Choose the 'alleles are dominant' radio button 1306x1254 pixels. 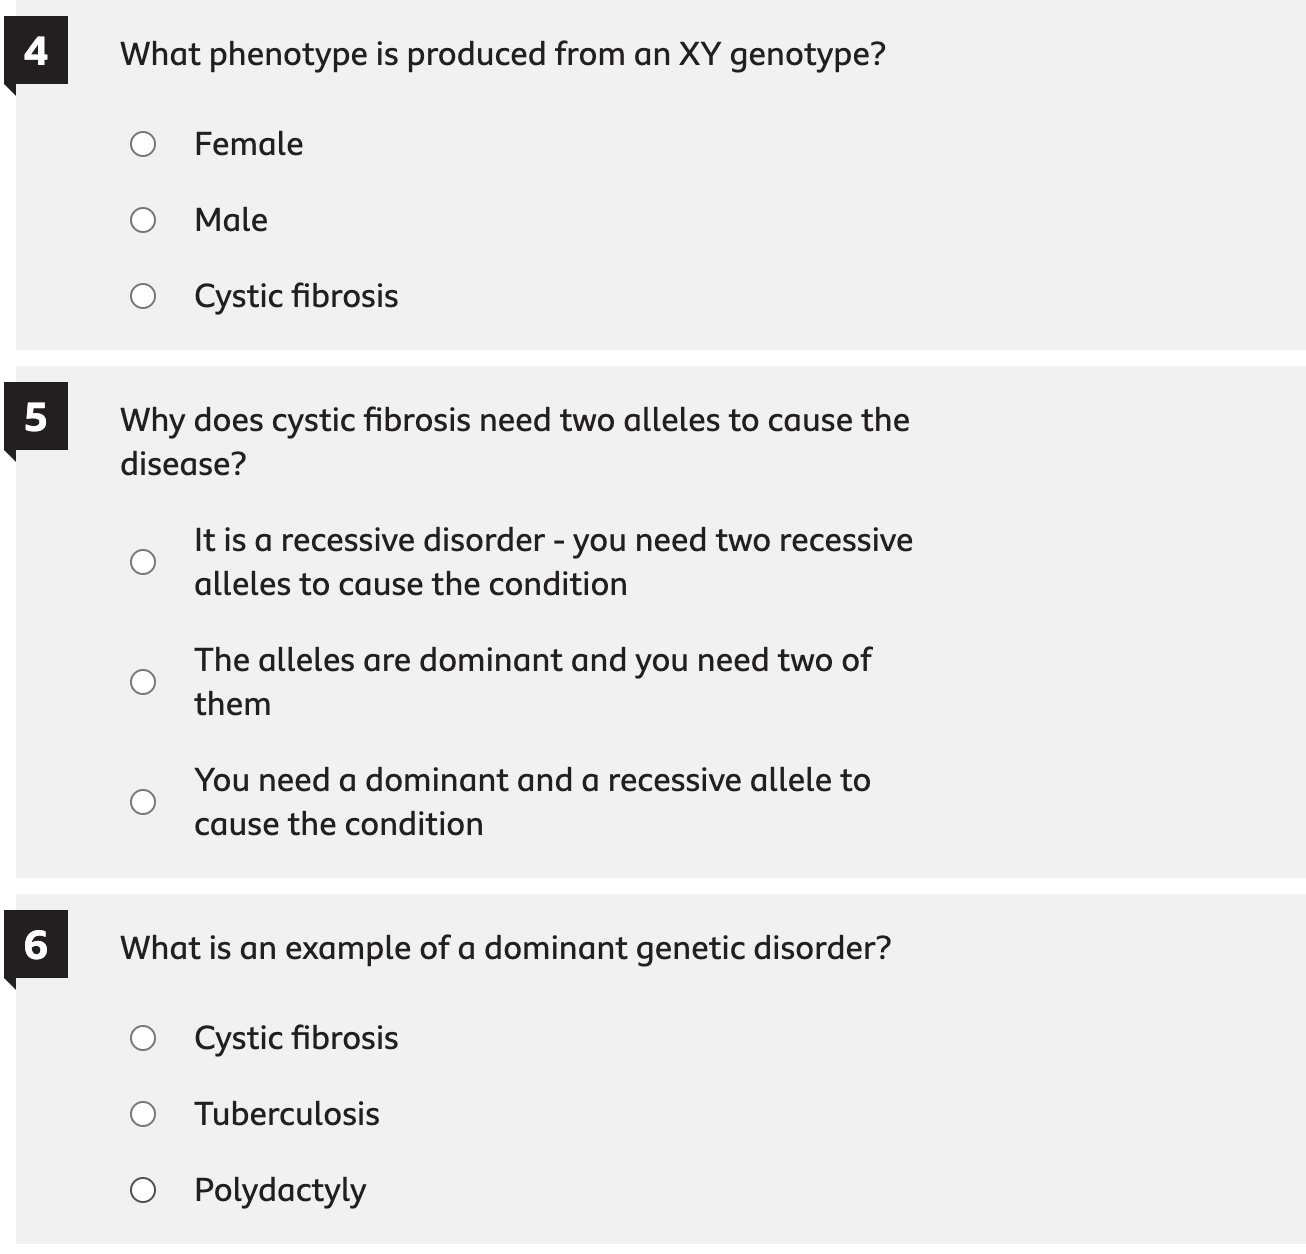(143, 682)
